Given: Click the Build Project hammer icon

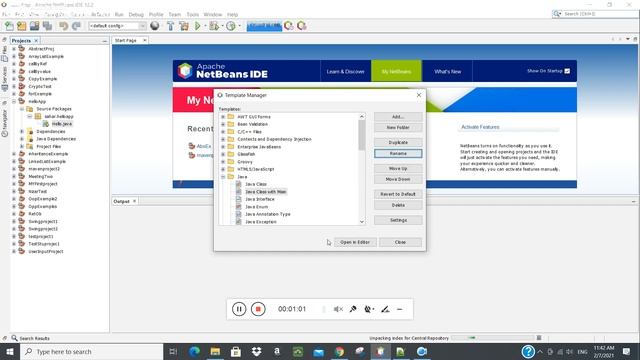Looking at the screenshot, I should 171,26.
